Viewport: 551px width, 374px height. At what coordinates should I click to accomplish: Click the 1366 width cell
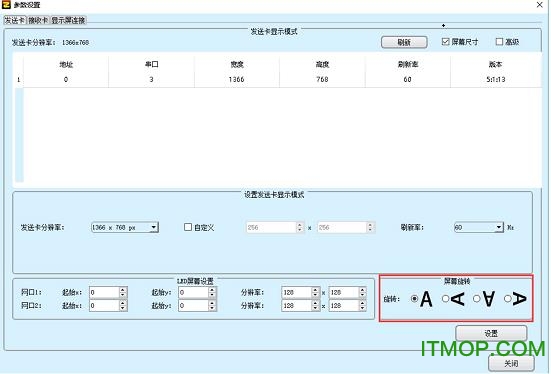point(237,79)
